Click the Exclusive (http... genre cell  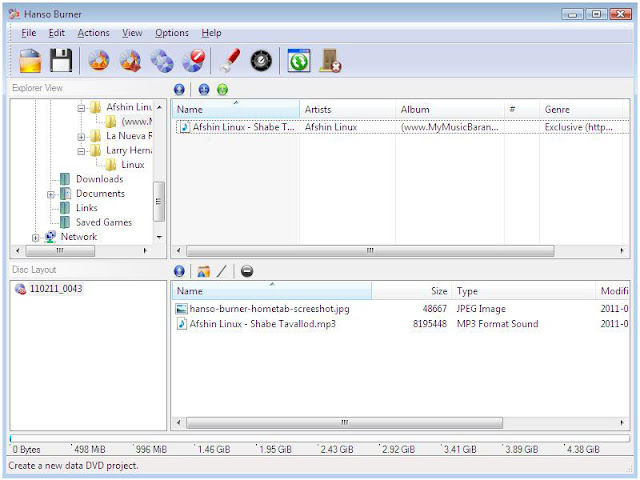coord(578,127)
